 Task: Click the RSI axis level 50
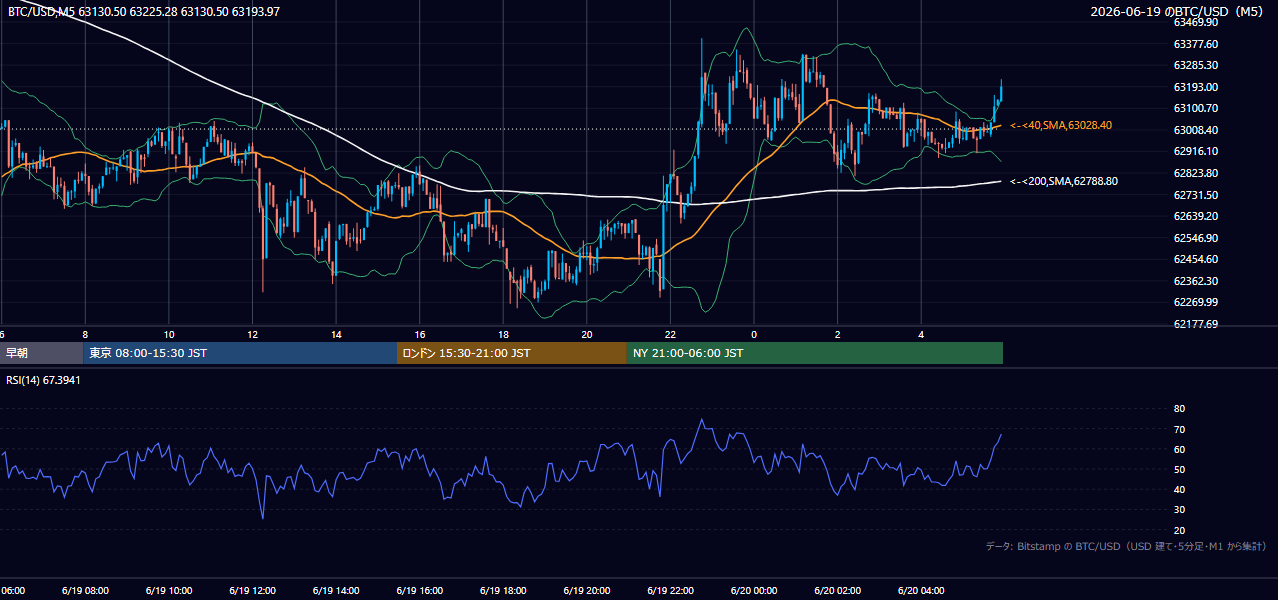tap(1179, 469)
